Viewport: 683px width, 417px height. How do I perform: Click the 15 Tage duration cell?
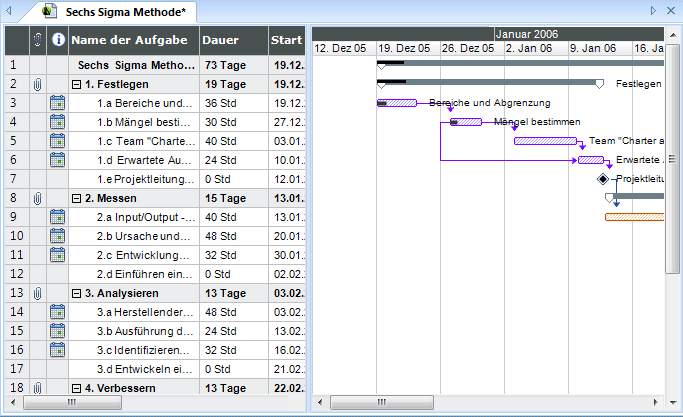click(234, 198)
